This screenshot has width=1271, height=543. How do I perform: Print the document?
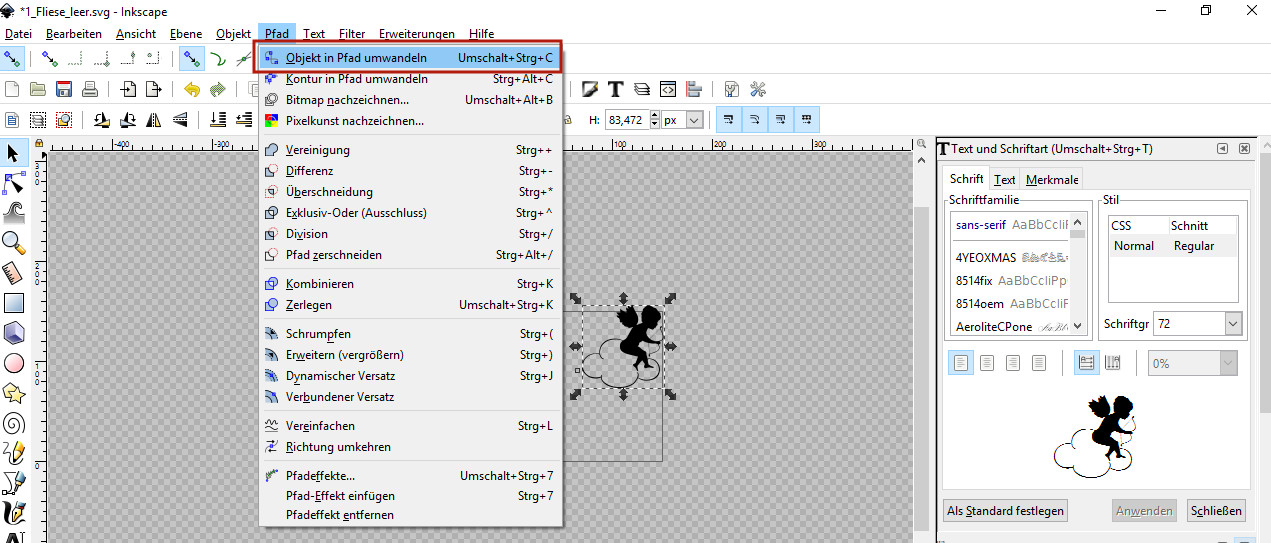(90, 89)
